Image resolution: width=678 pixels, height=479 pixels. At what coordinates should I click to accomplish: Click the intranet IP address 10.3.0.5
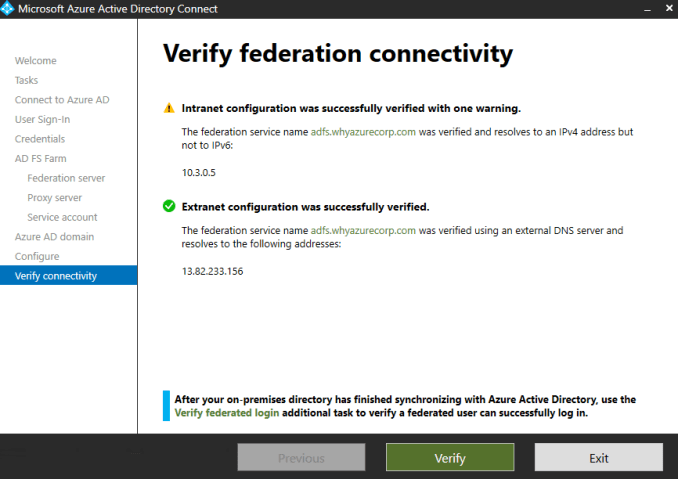(198, 172)
